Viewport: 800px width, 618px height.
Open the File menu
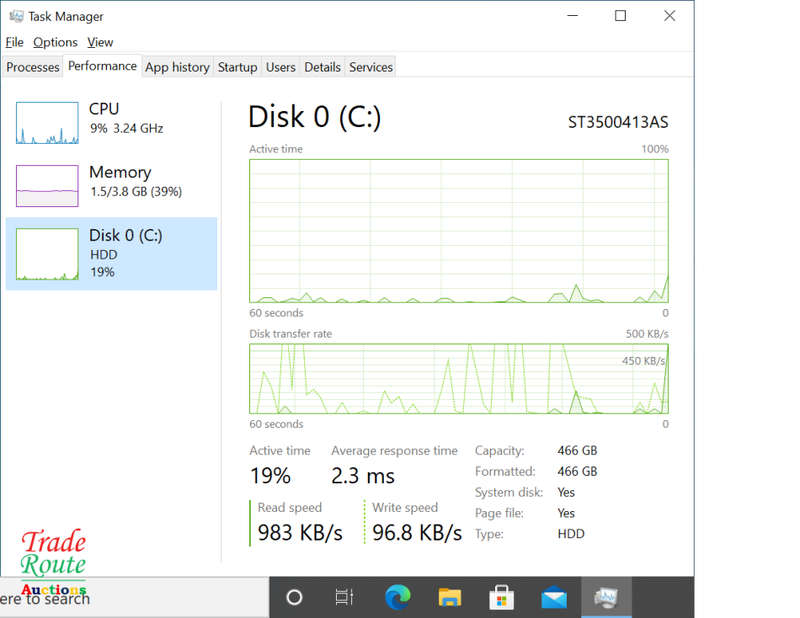[14, 42]
